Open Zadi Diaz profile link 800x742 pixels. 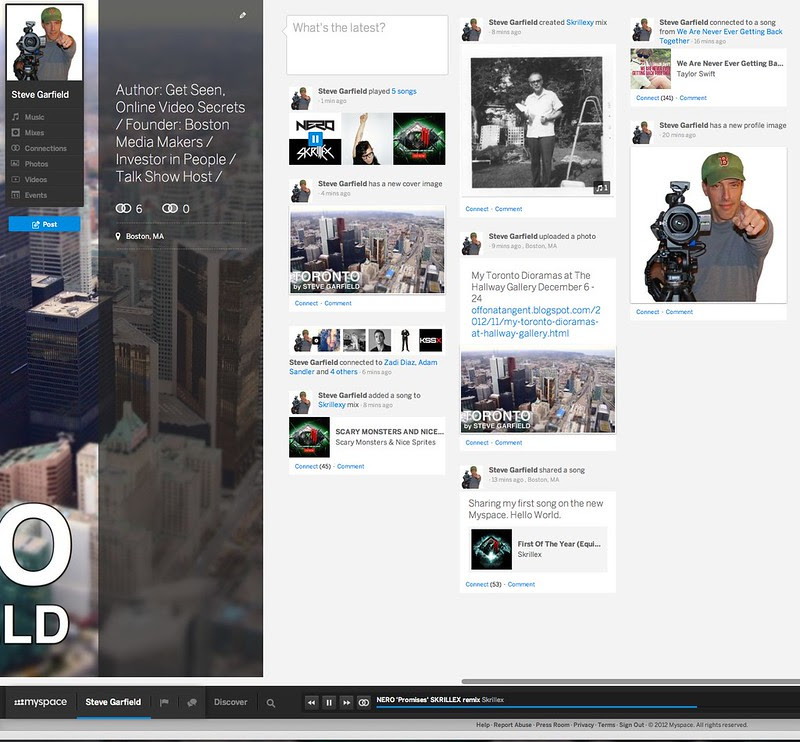tap(399, 362)
